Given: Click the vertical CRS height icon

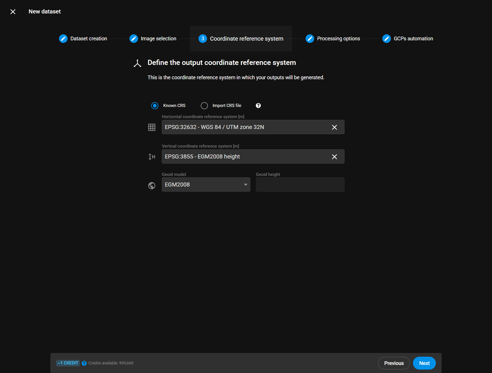Looking at the screenshot, I should tap(152, 157).
